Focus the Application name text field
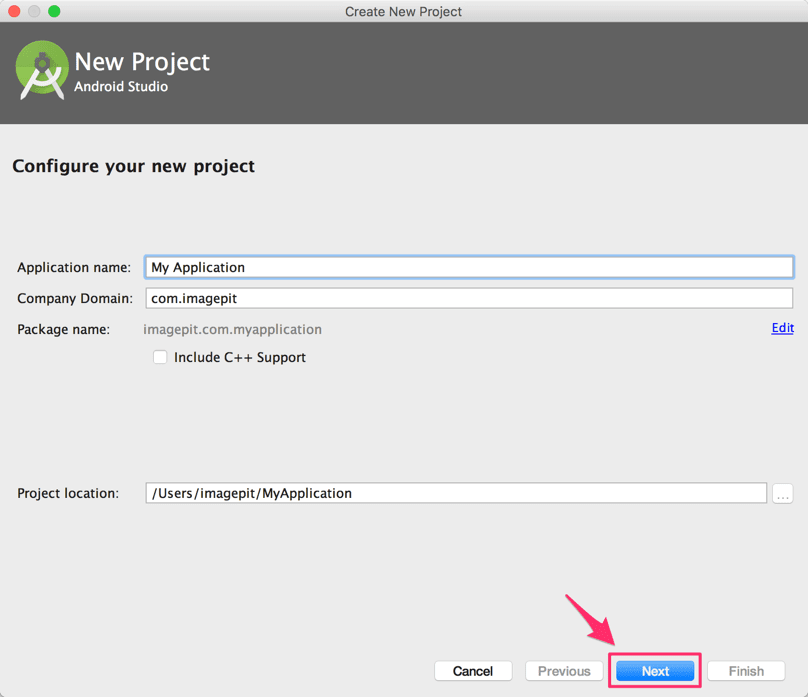The width and height of the screenshot is (808, 697). [469, 267]
